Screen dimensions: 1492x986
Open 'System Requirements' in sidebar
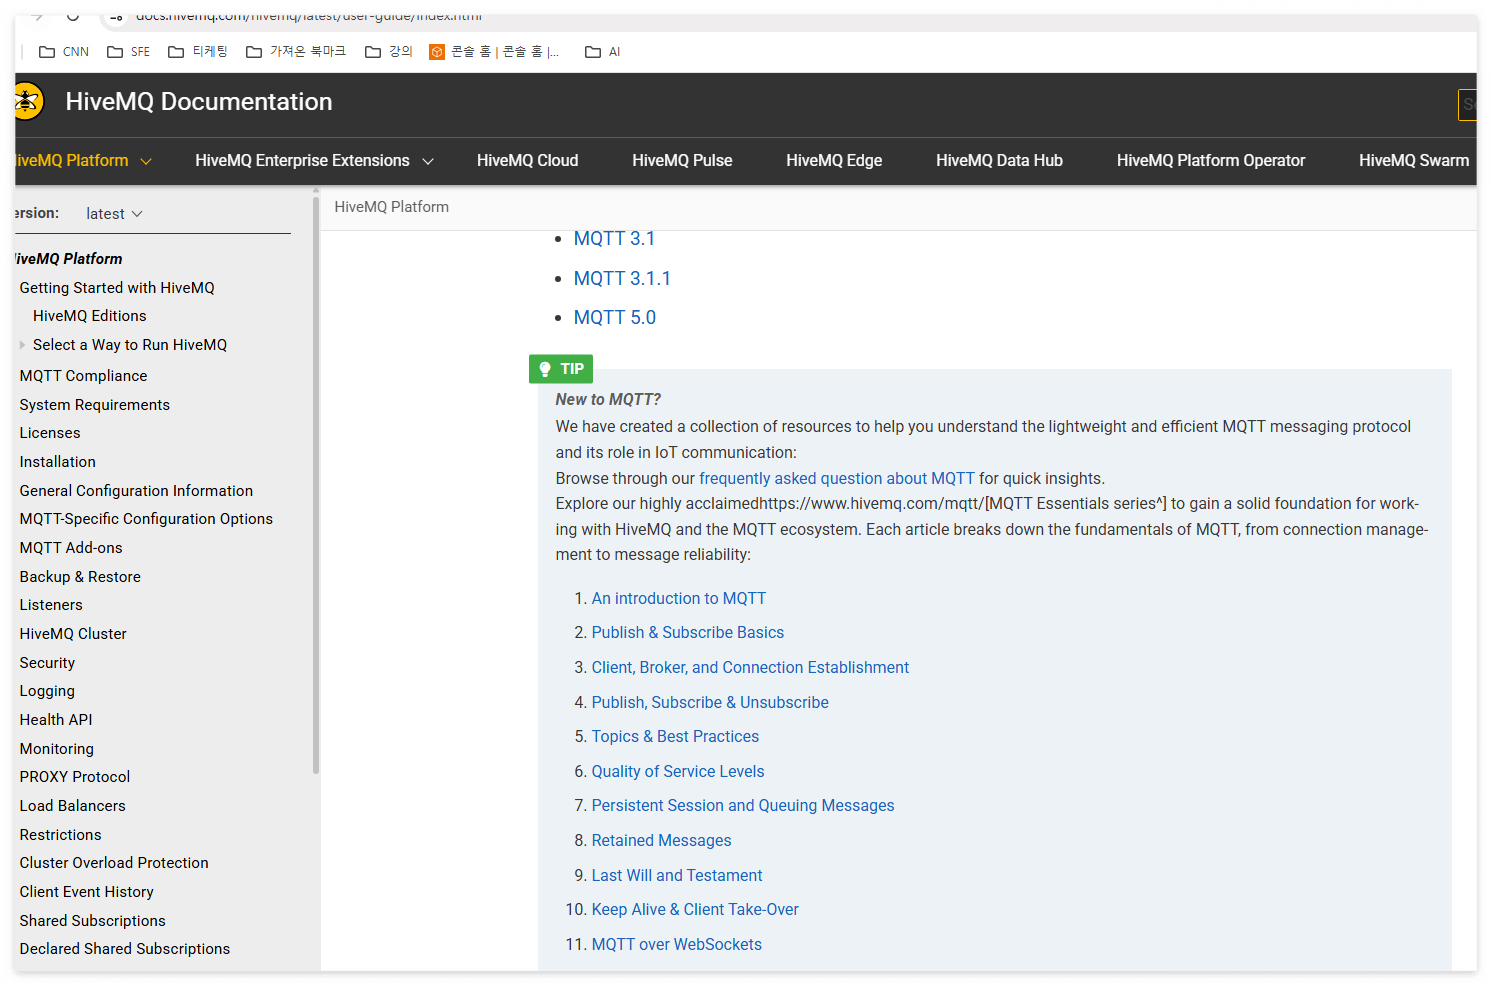[x=95, y=405]
